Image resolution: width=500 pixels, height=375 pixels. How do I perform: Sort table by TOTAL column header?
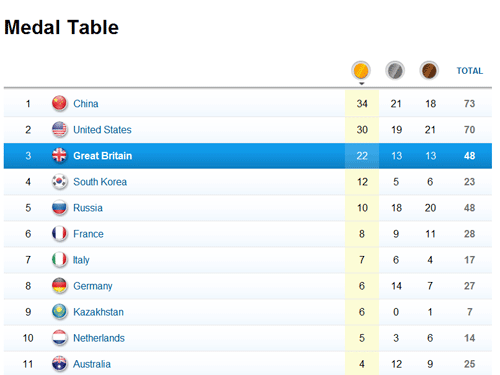pos(470,71)
